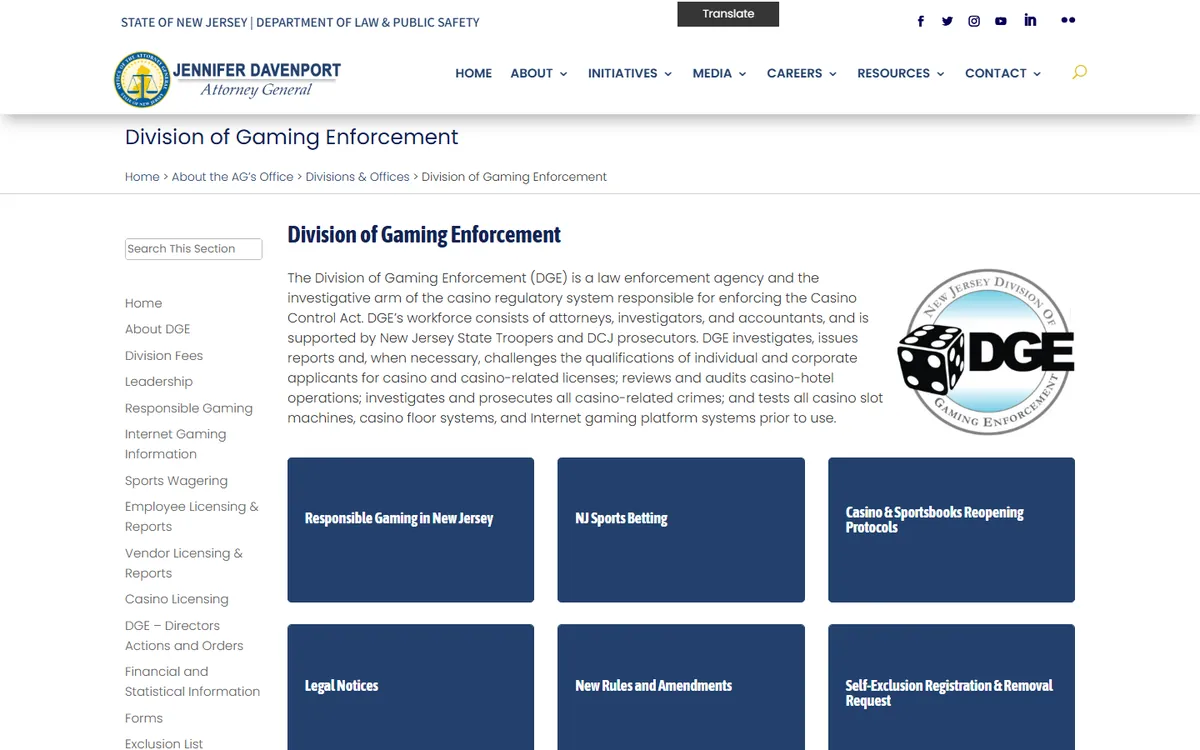The image size is (1200, 750).
Task: Click About the AG's Office breadcrumb
Action: coord(232,177)
